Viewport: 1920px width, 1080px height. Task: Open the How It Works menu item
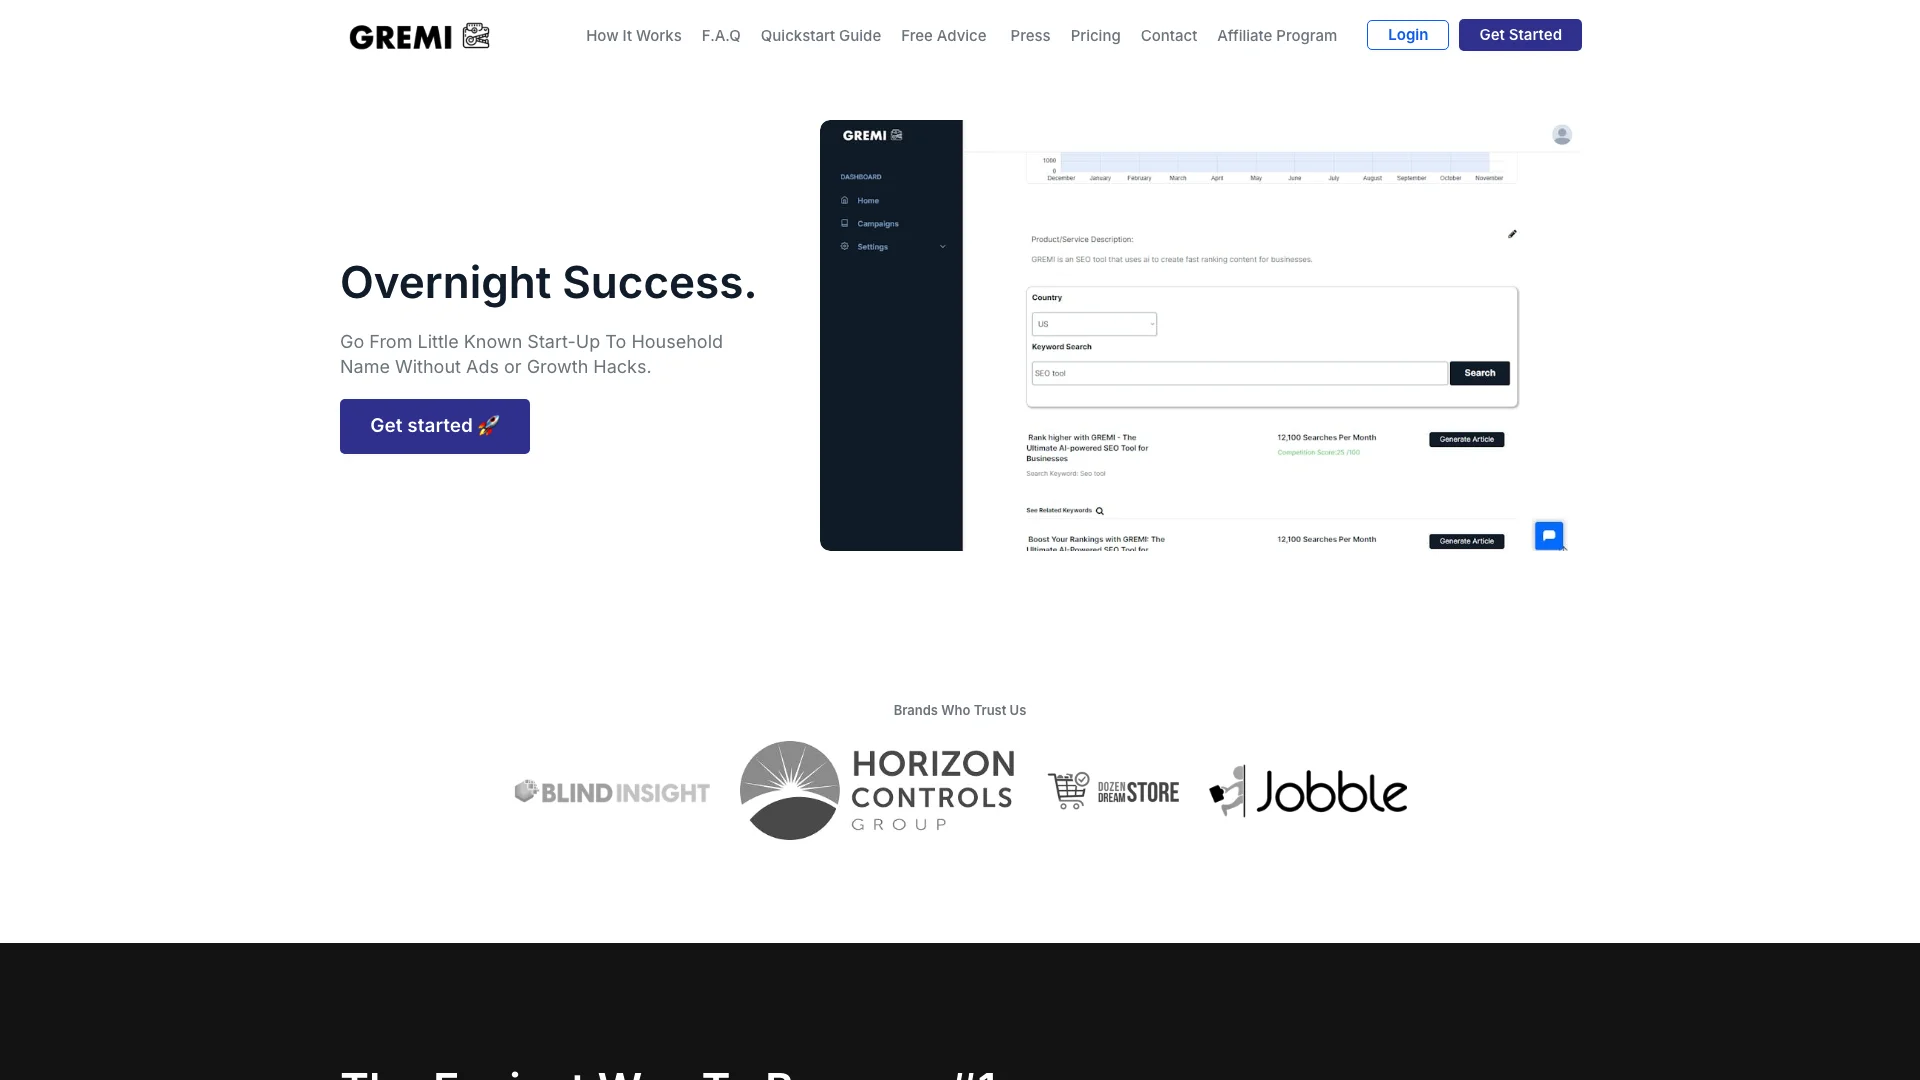click(633, 36)
